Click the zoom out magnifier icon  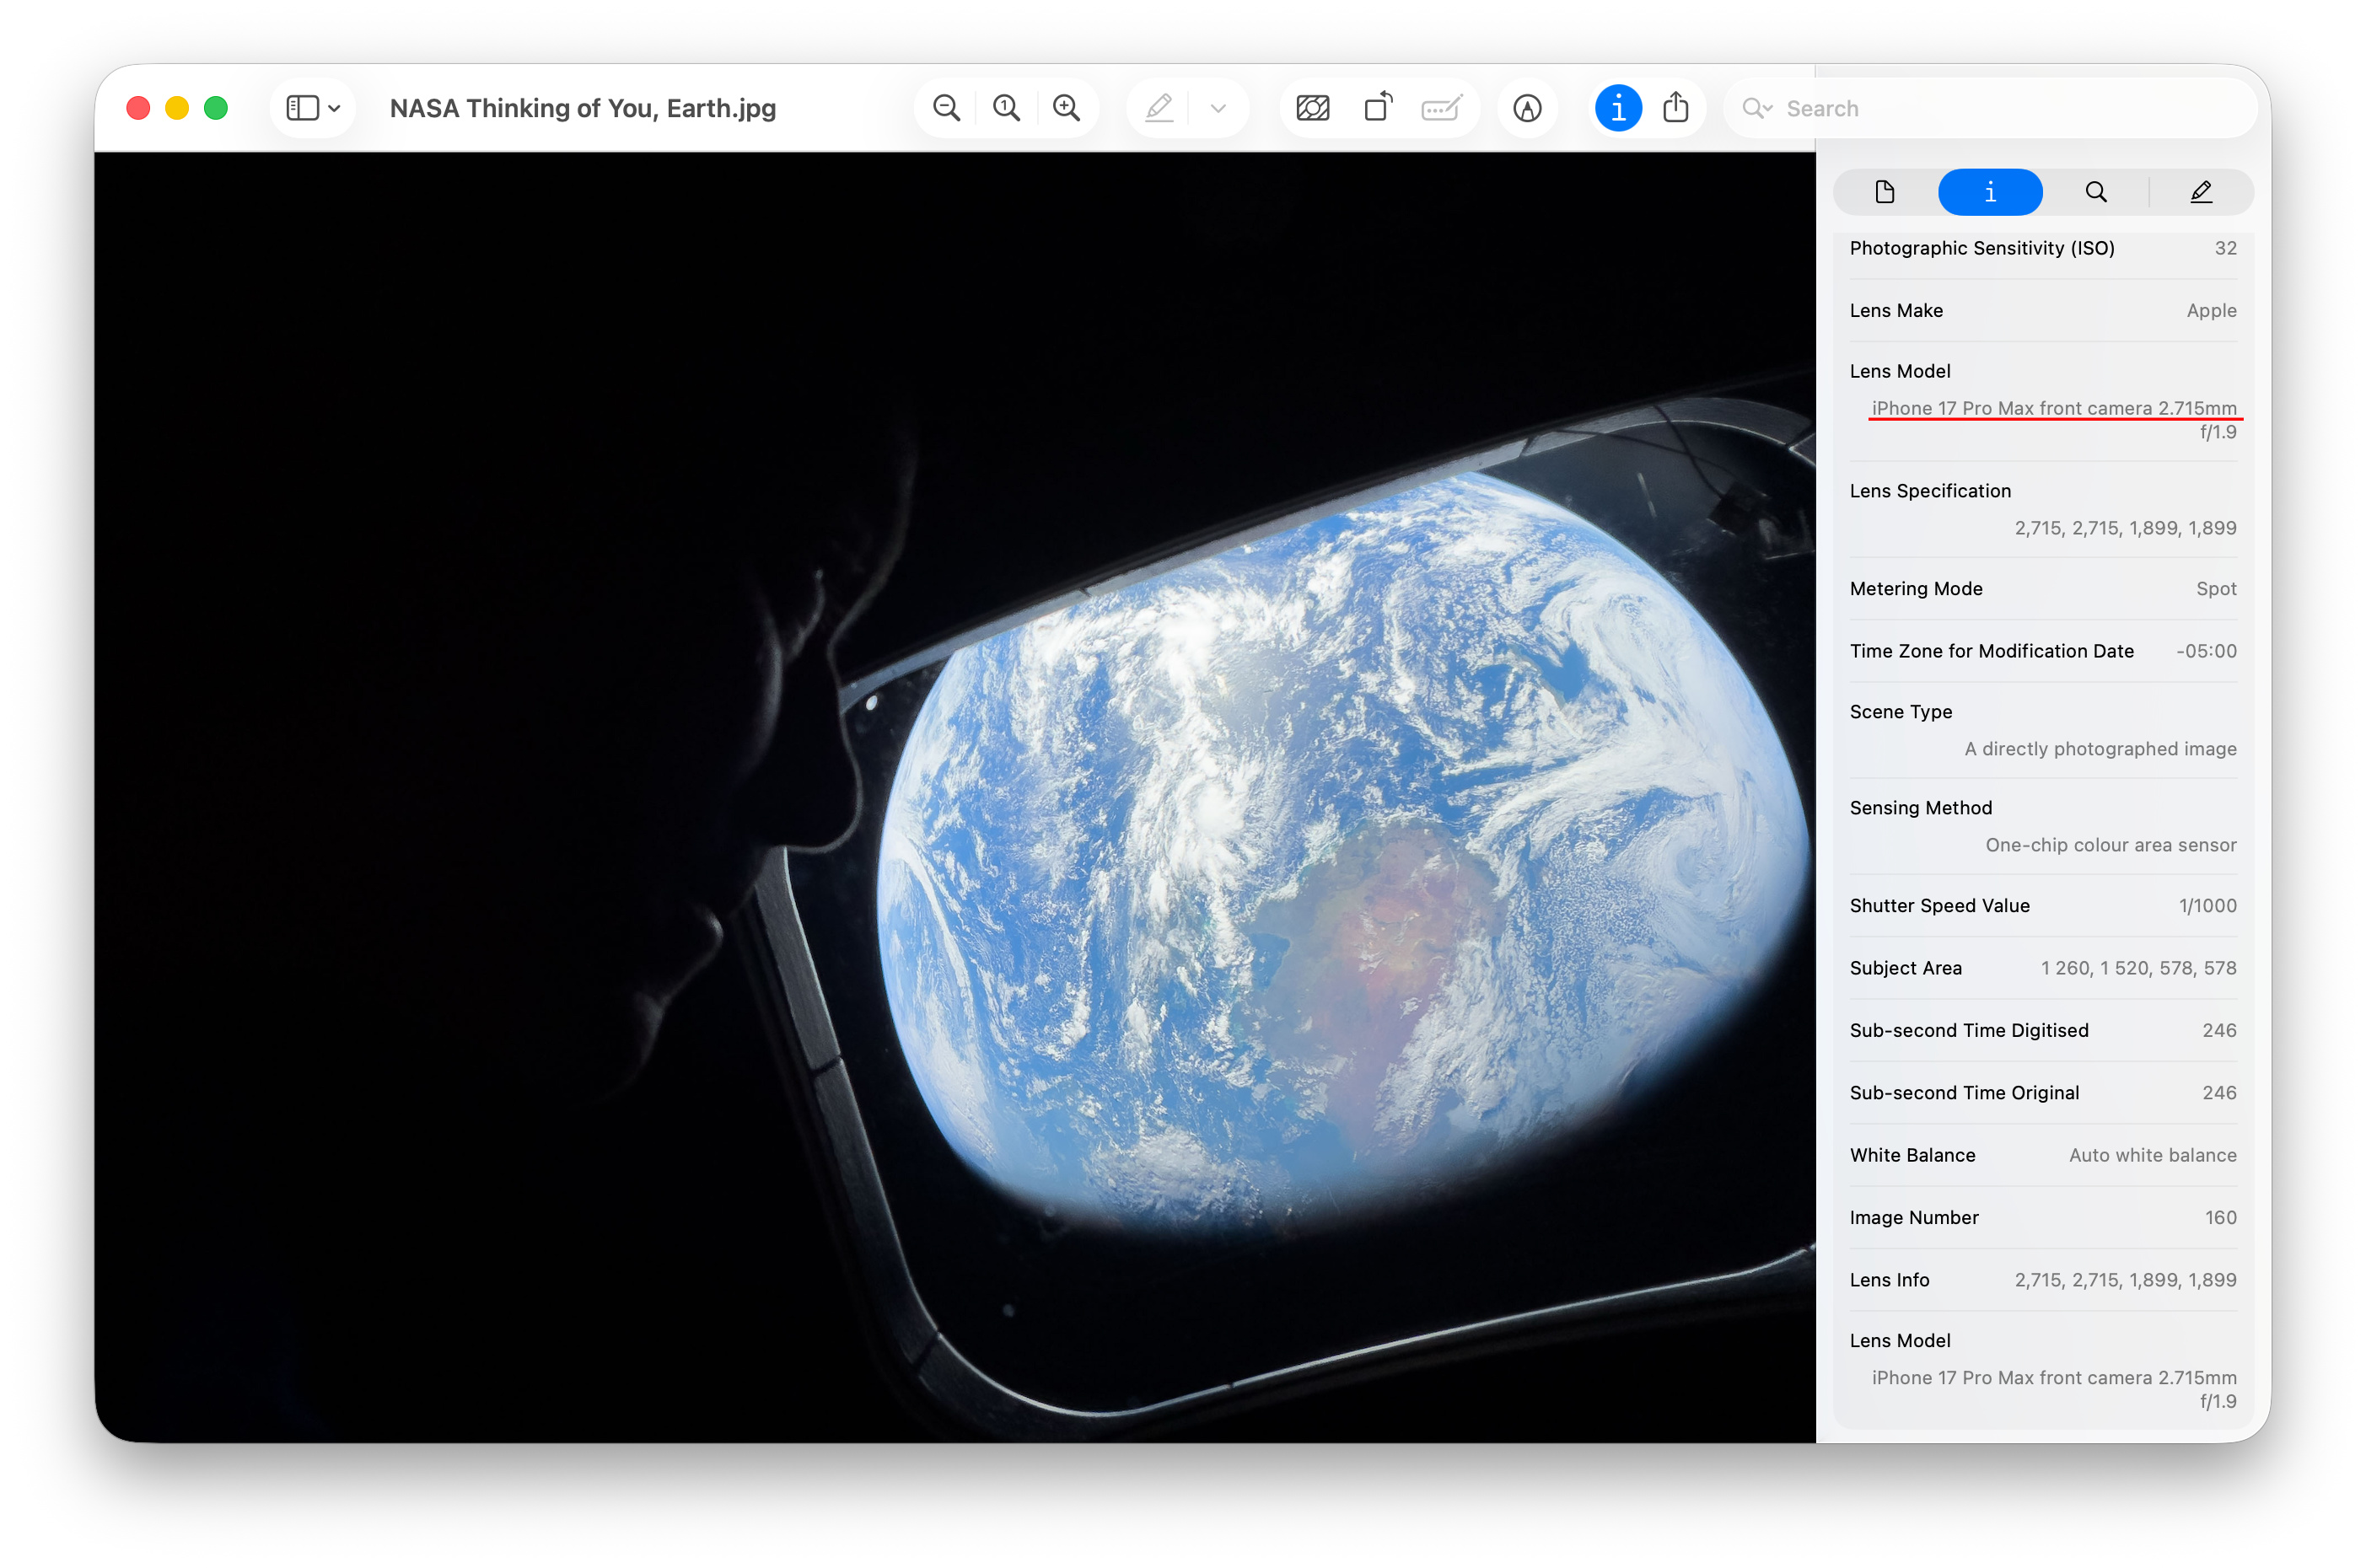click(x=946, y=108)
